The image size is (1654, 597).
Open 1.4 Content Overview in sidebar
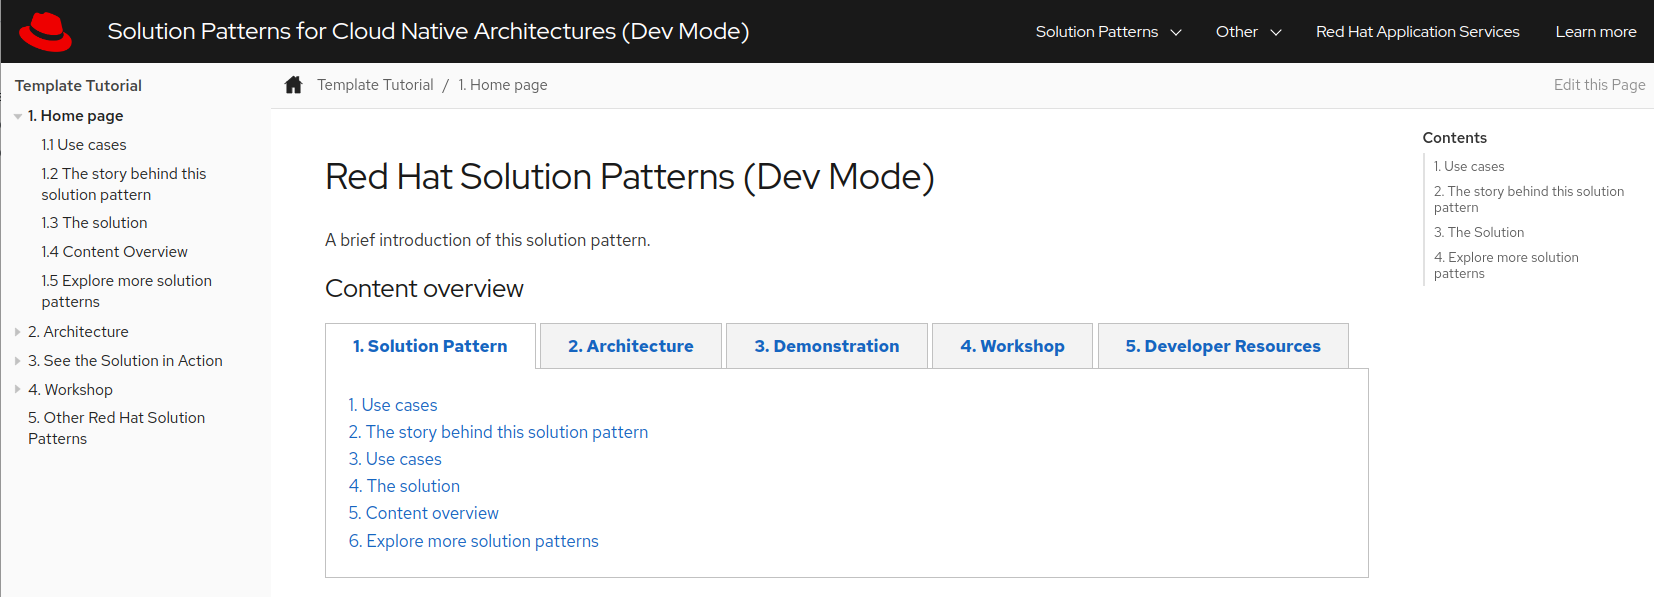[x=114, y=252]
